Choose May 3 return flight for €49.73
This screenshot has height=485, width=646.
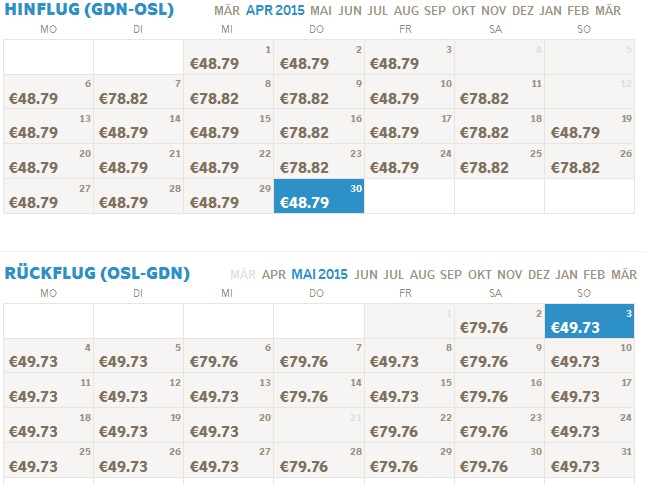click(x=589, y=321)
